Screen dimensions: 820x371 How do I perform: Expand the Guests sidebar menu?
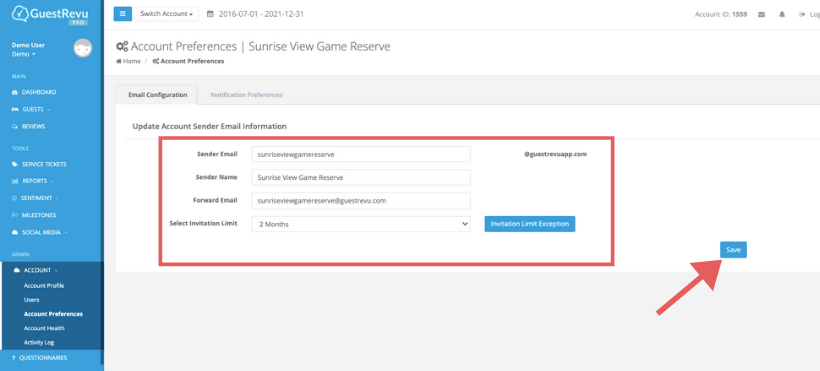[36, 109]
